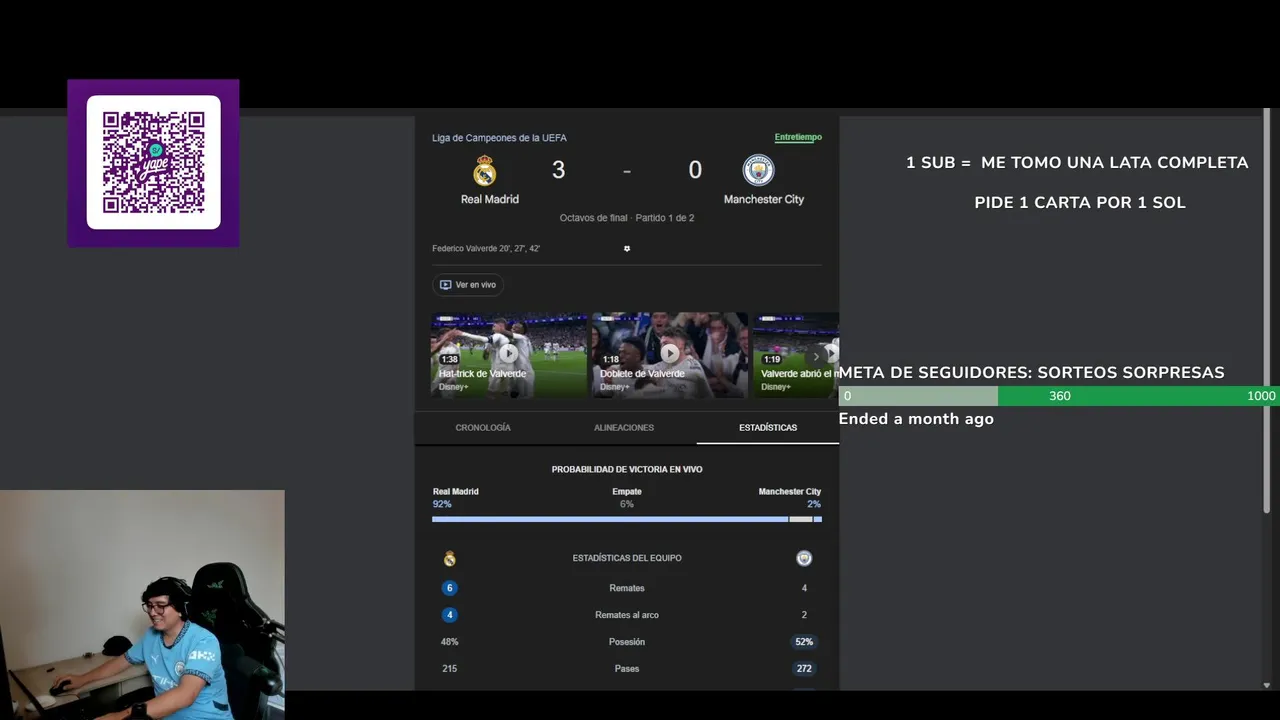Click the '1 SUB = ME TOMO UNA LATA COMPLETA' text
Image resolution: width=1280 pixels, height=720 pixels.
[x=1077, y=162]
